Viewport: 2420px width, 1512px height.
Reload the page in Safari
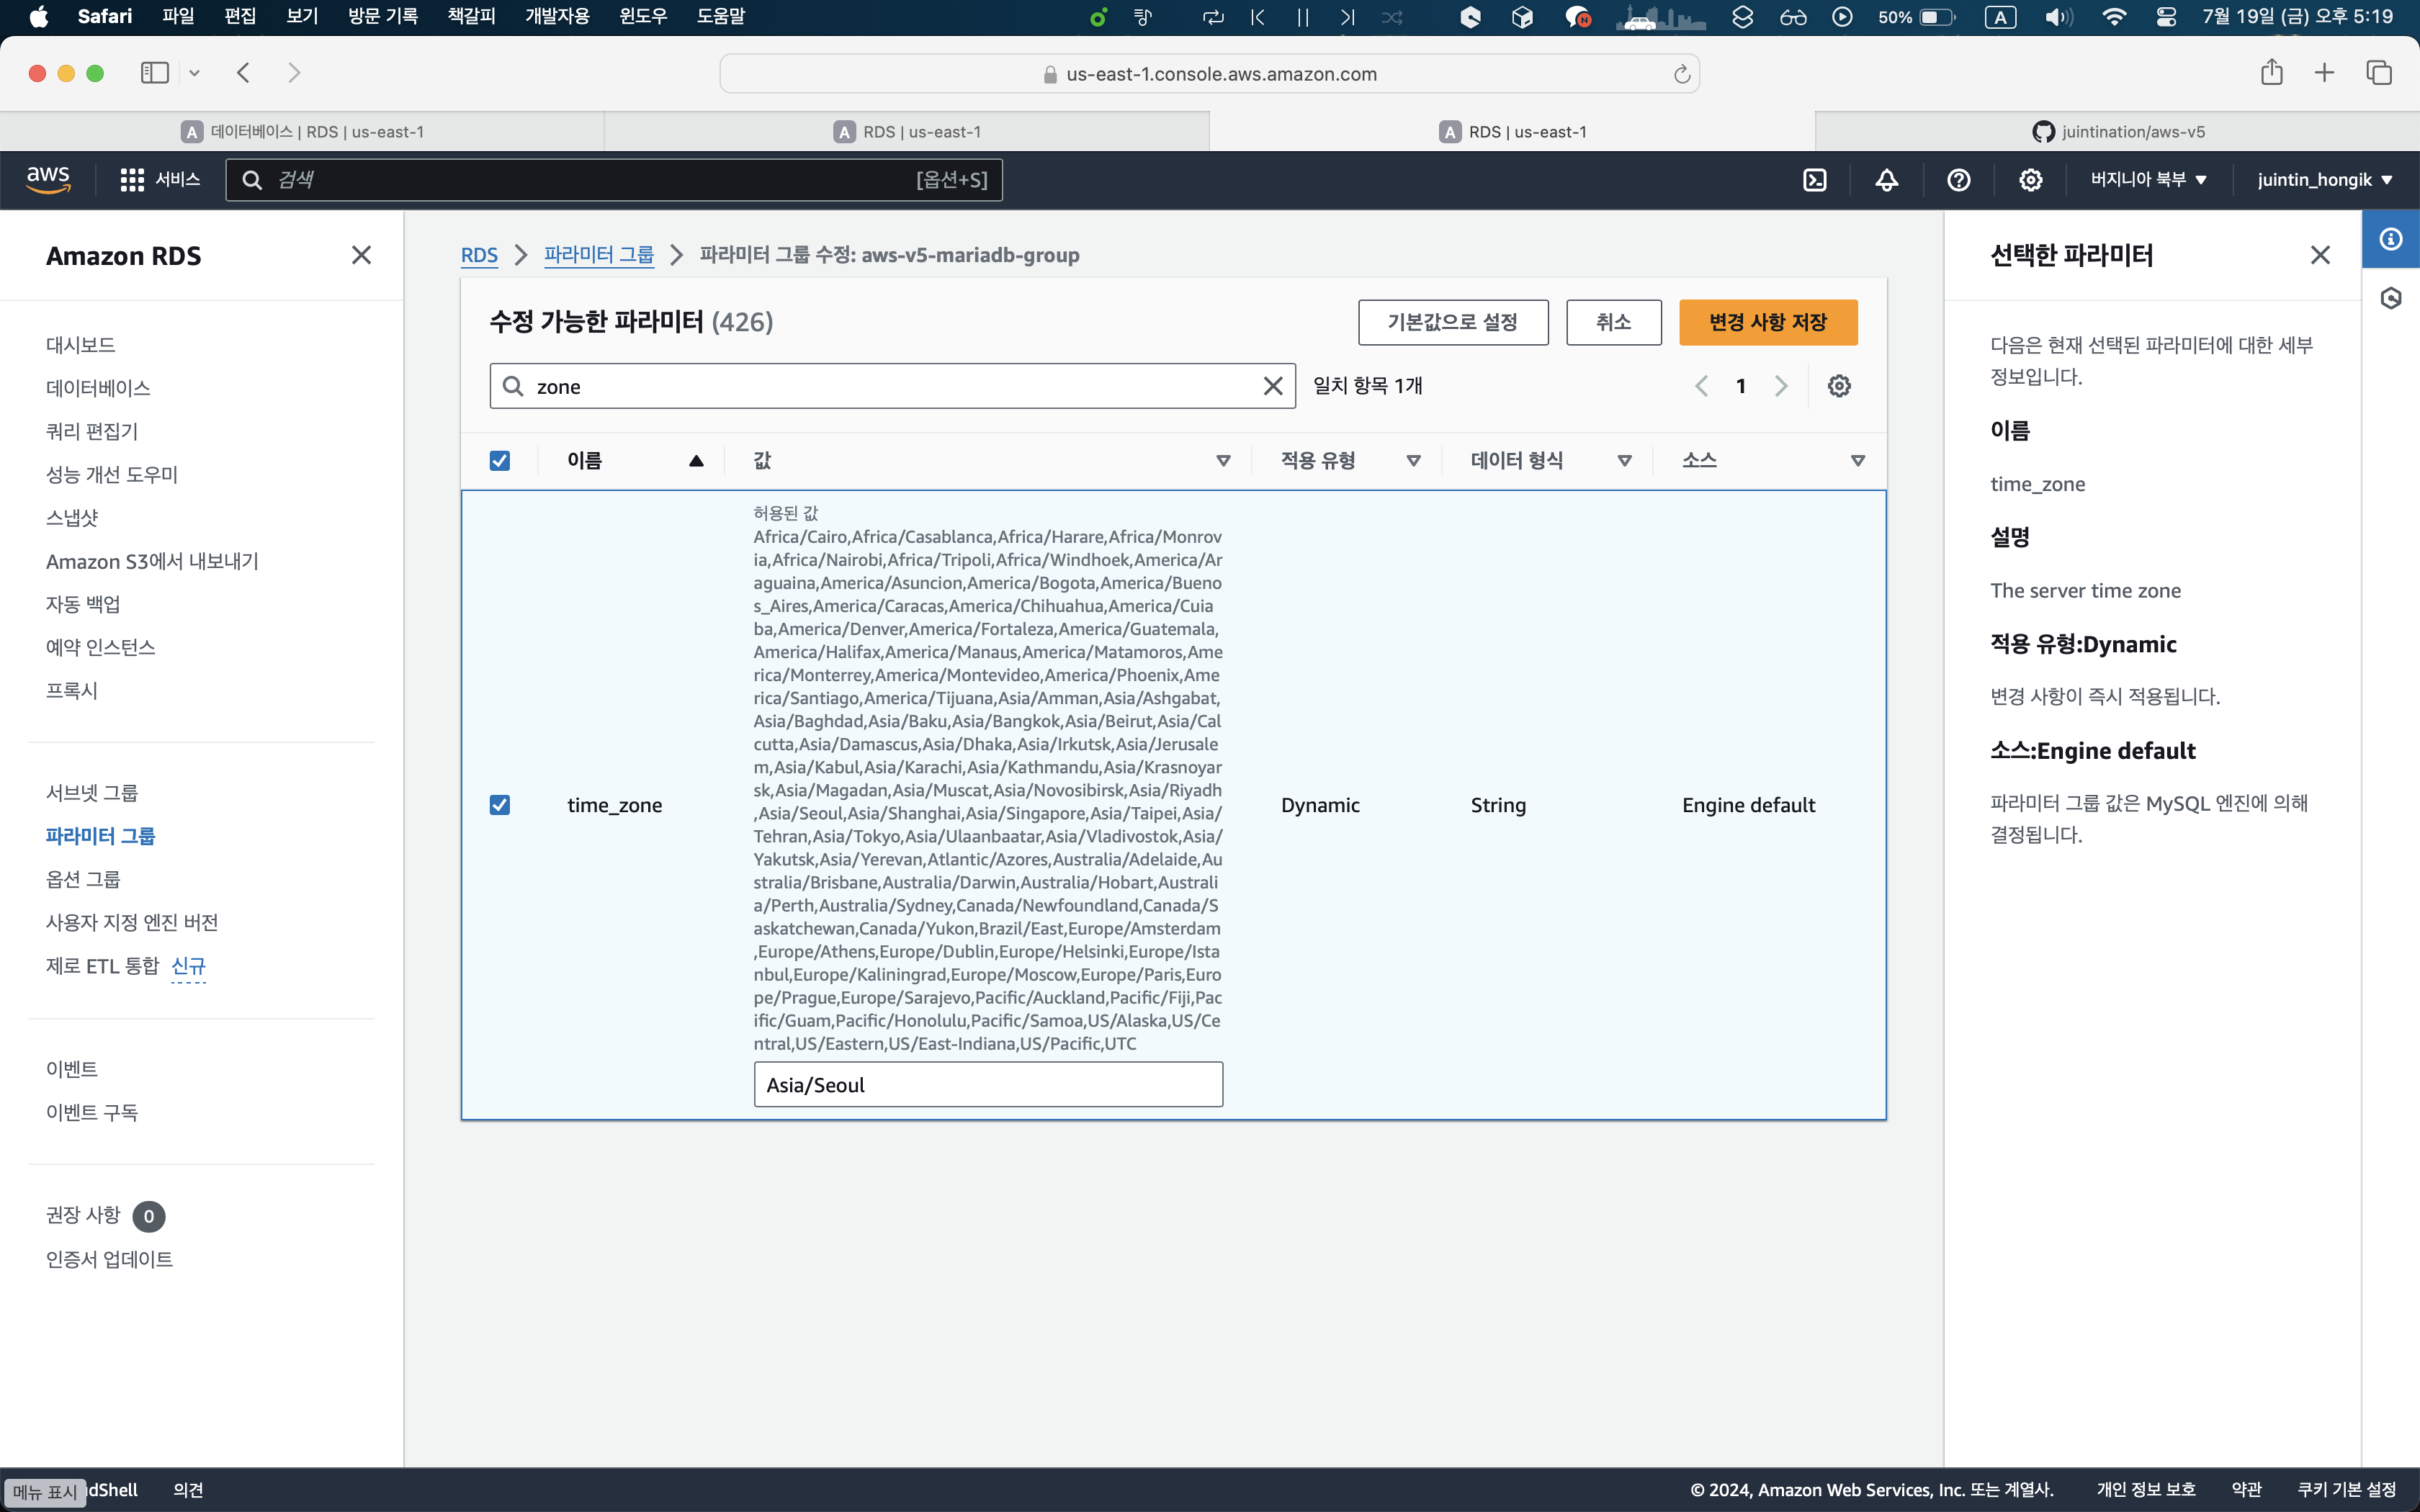click(x=1681, y=74)
